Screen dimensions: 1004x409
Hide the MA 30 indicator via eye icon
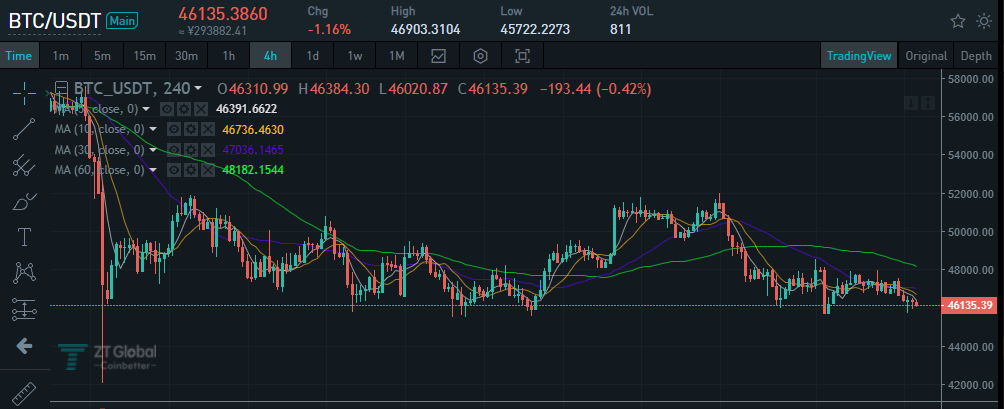pos(173,150)
